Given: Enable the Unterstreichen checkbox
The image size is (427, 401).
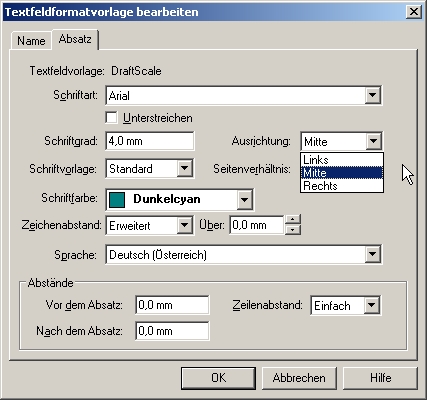Looking at the screenshot, I should tap(111, 118).
